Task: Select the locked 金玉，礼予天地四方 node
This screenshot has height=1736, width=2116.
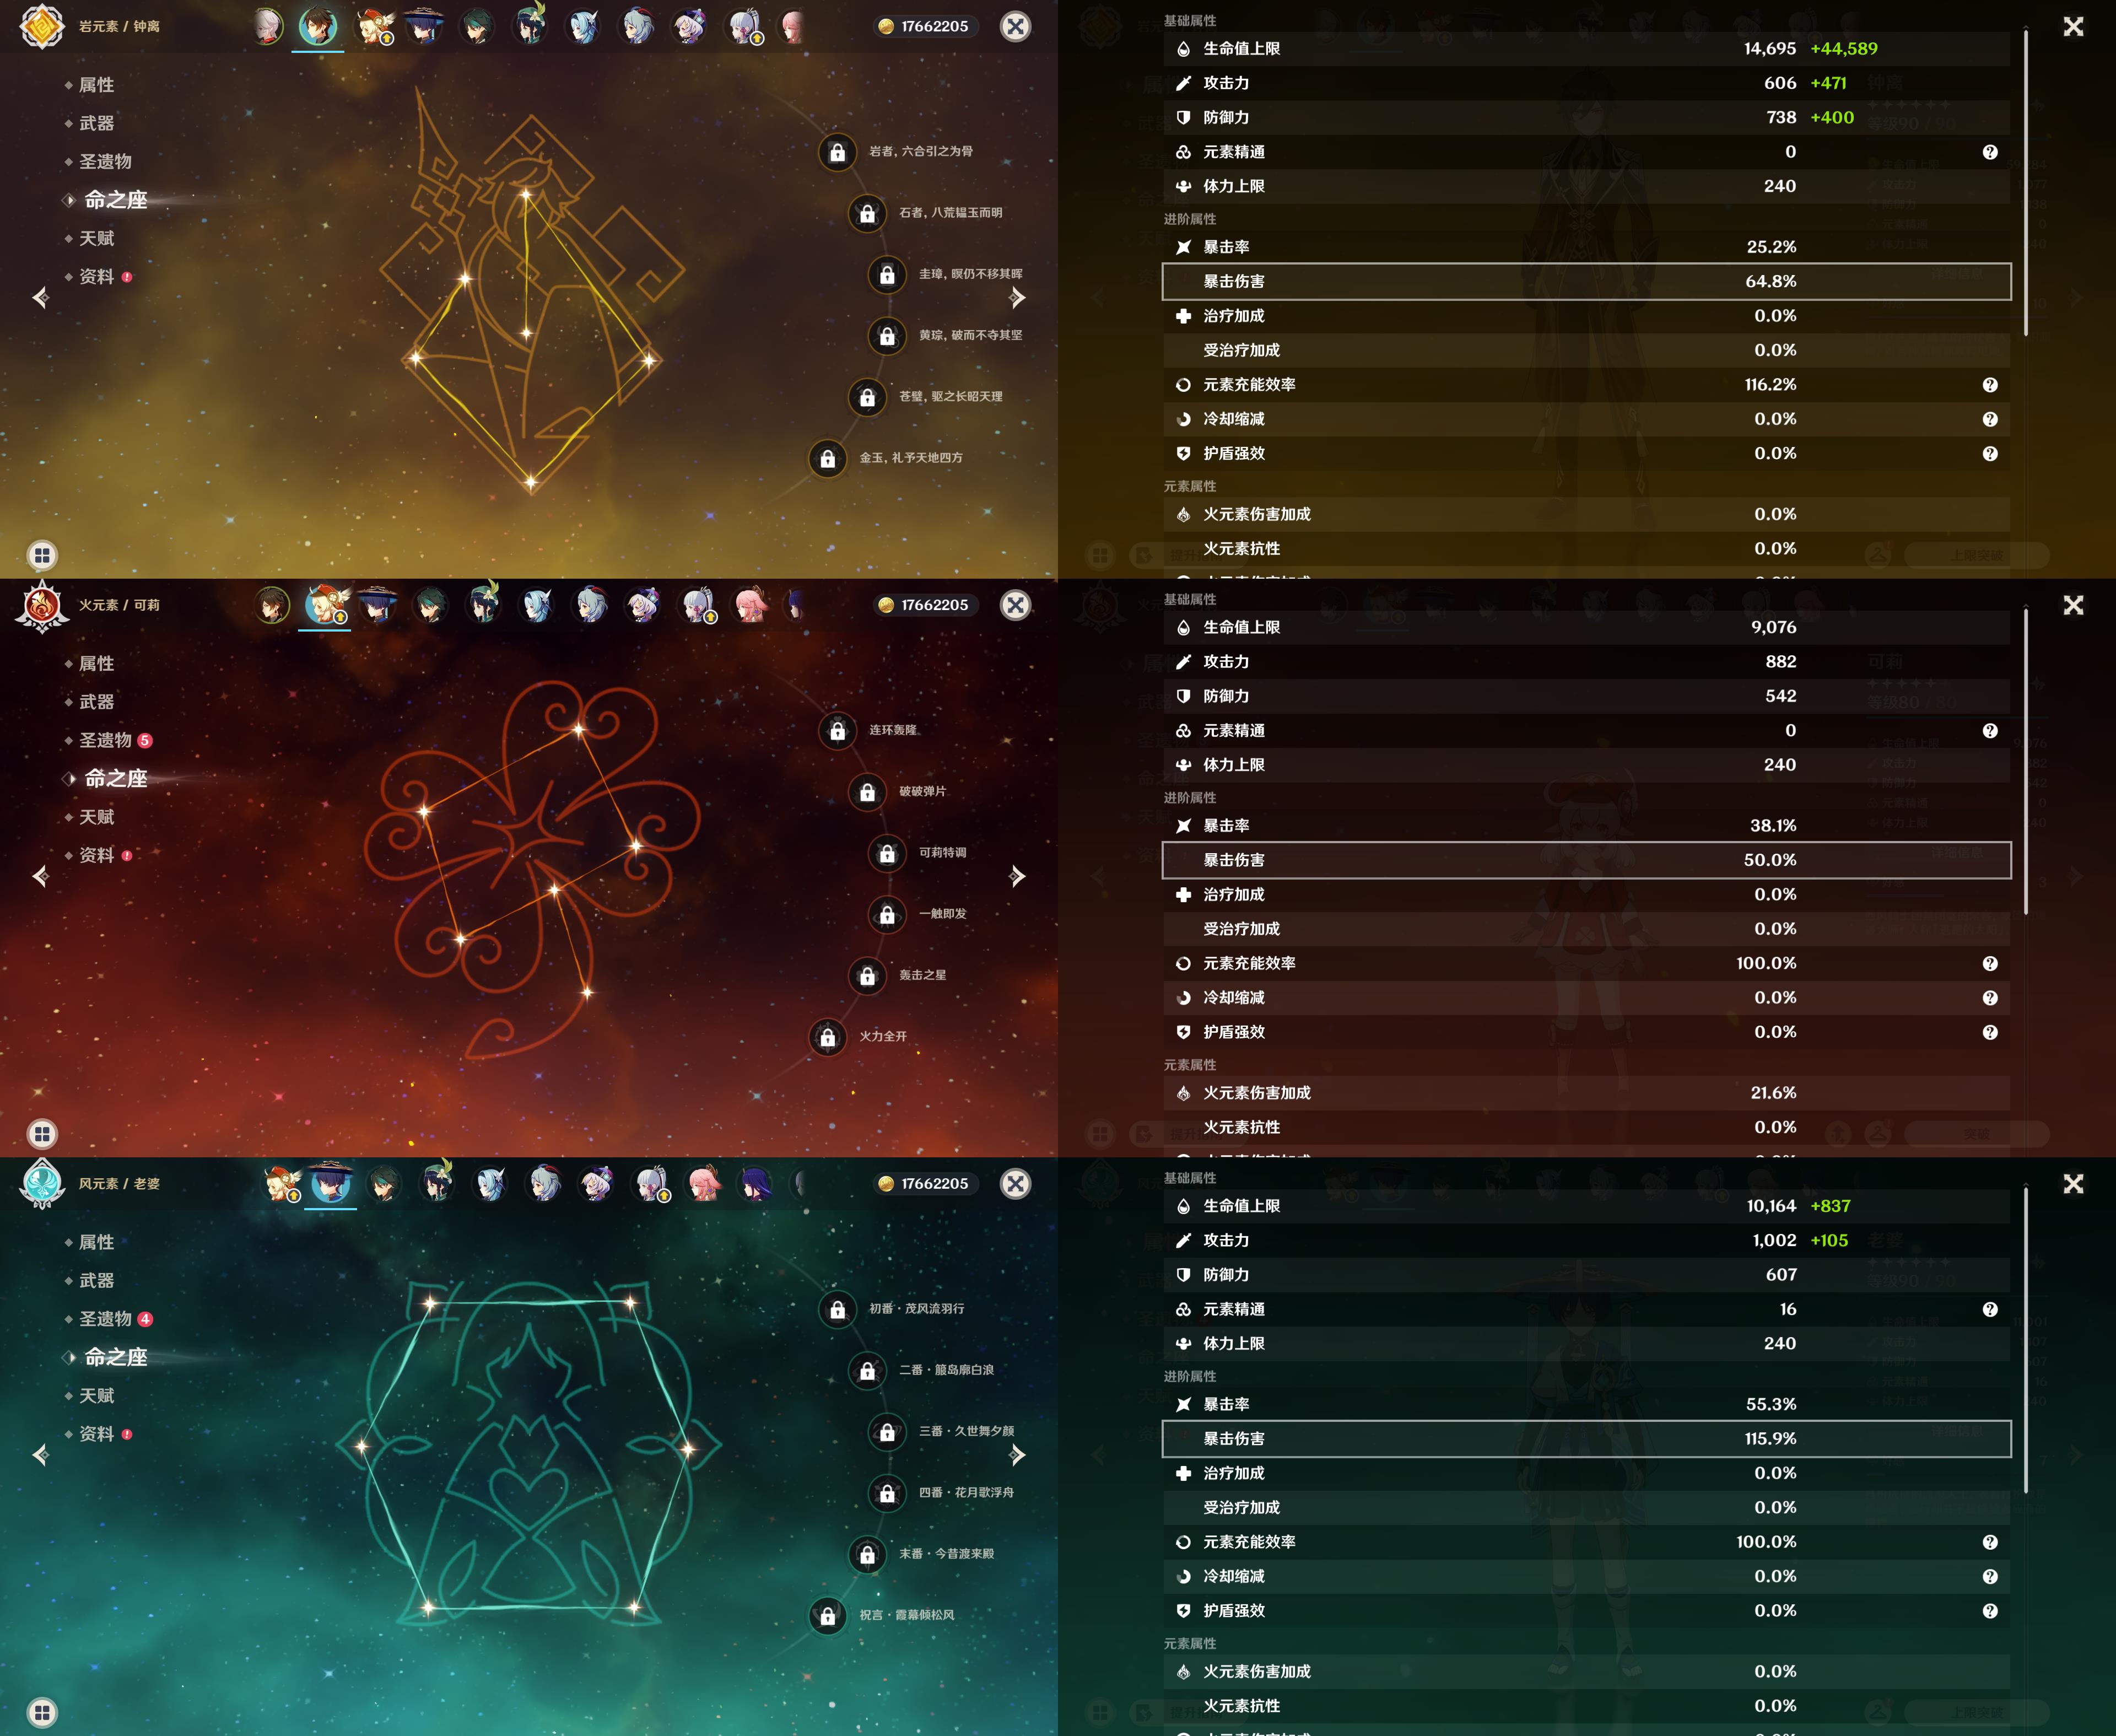Action: (x=828, y=458)
